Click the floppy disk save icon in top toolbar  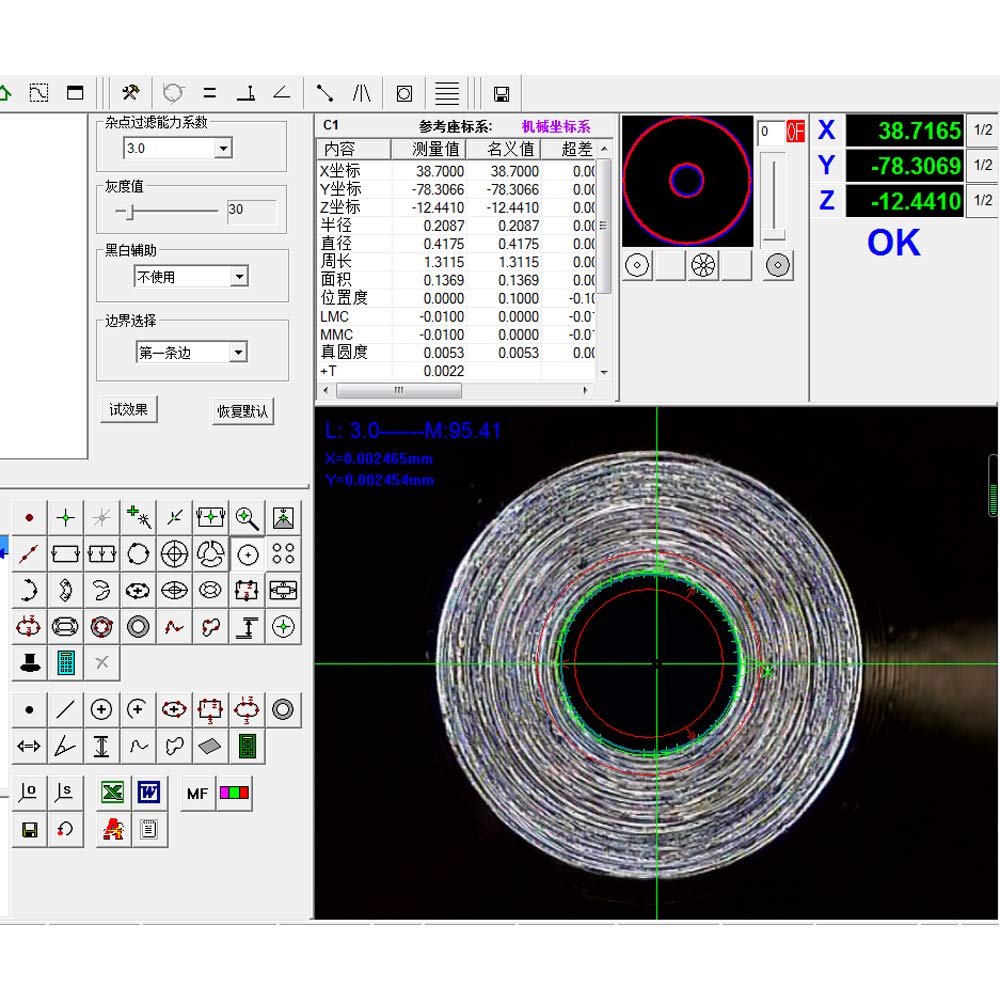(502, 94)
